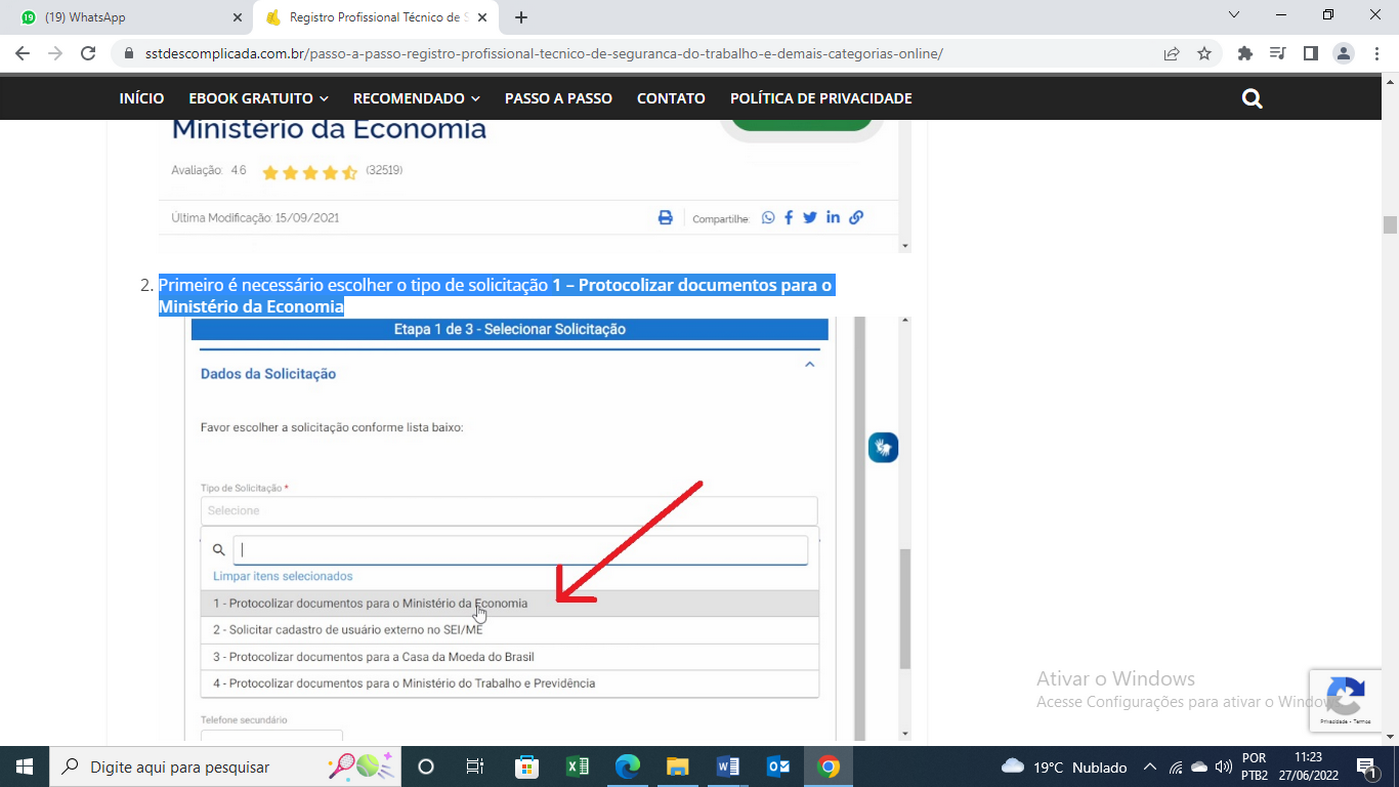
Task: Click the Windows taskbar search box
Action: [225, 767]
